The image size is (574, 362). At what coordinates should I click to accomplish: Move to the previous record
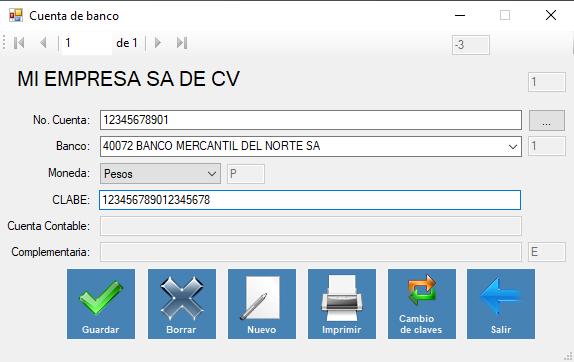tap(43, 43)
